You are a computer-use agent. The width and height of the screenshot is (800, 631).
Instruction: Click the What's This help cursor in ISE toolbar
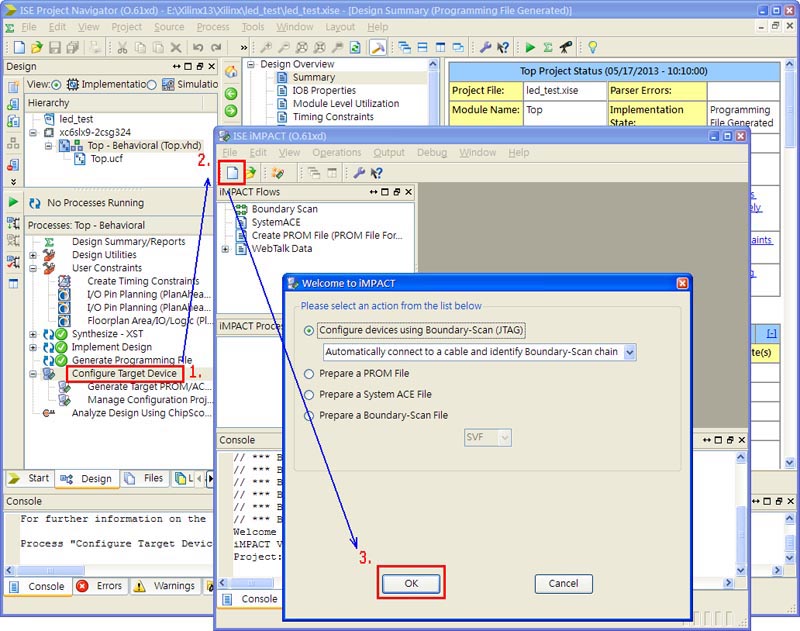pyautogui.click(x=503, y=47)
